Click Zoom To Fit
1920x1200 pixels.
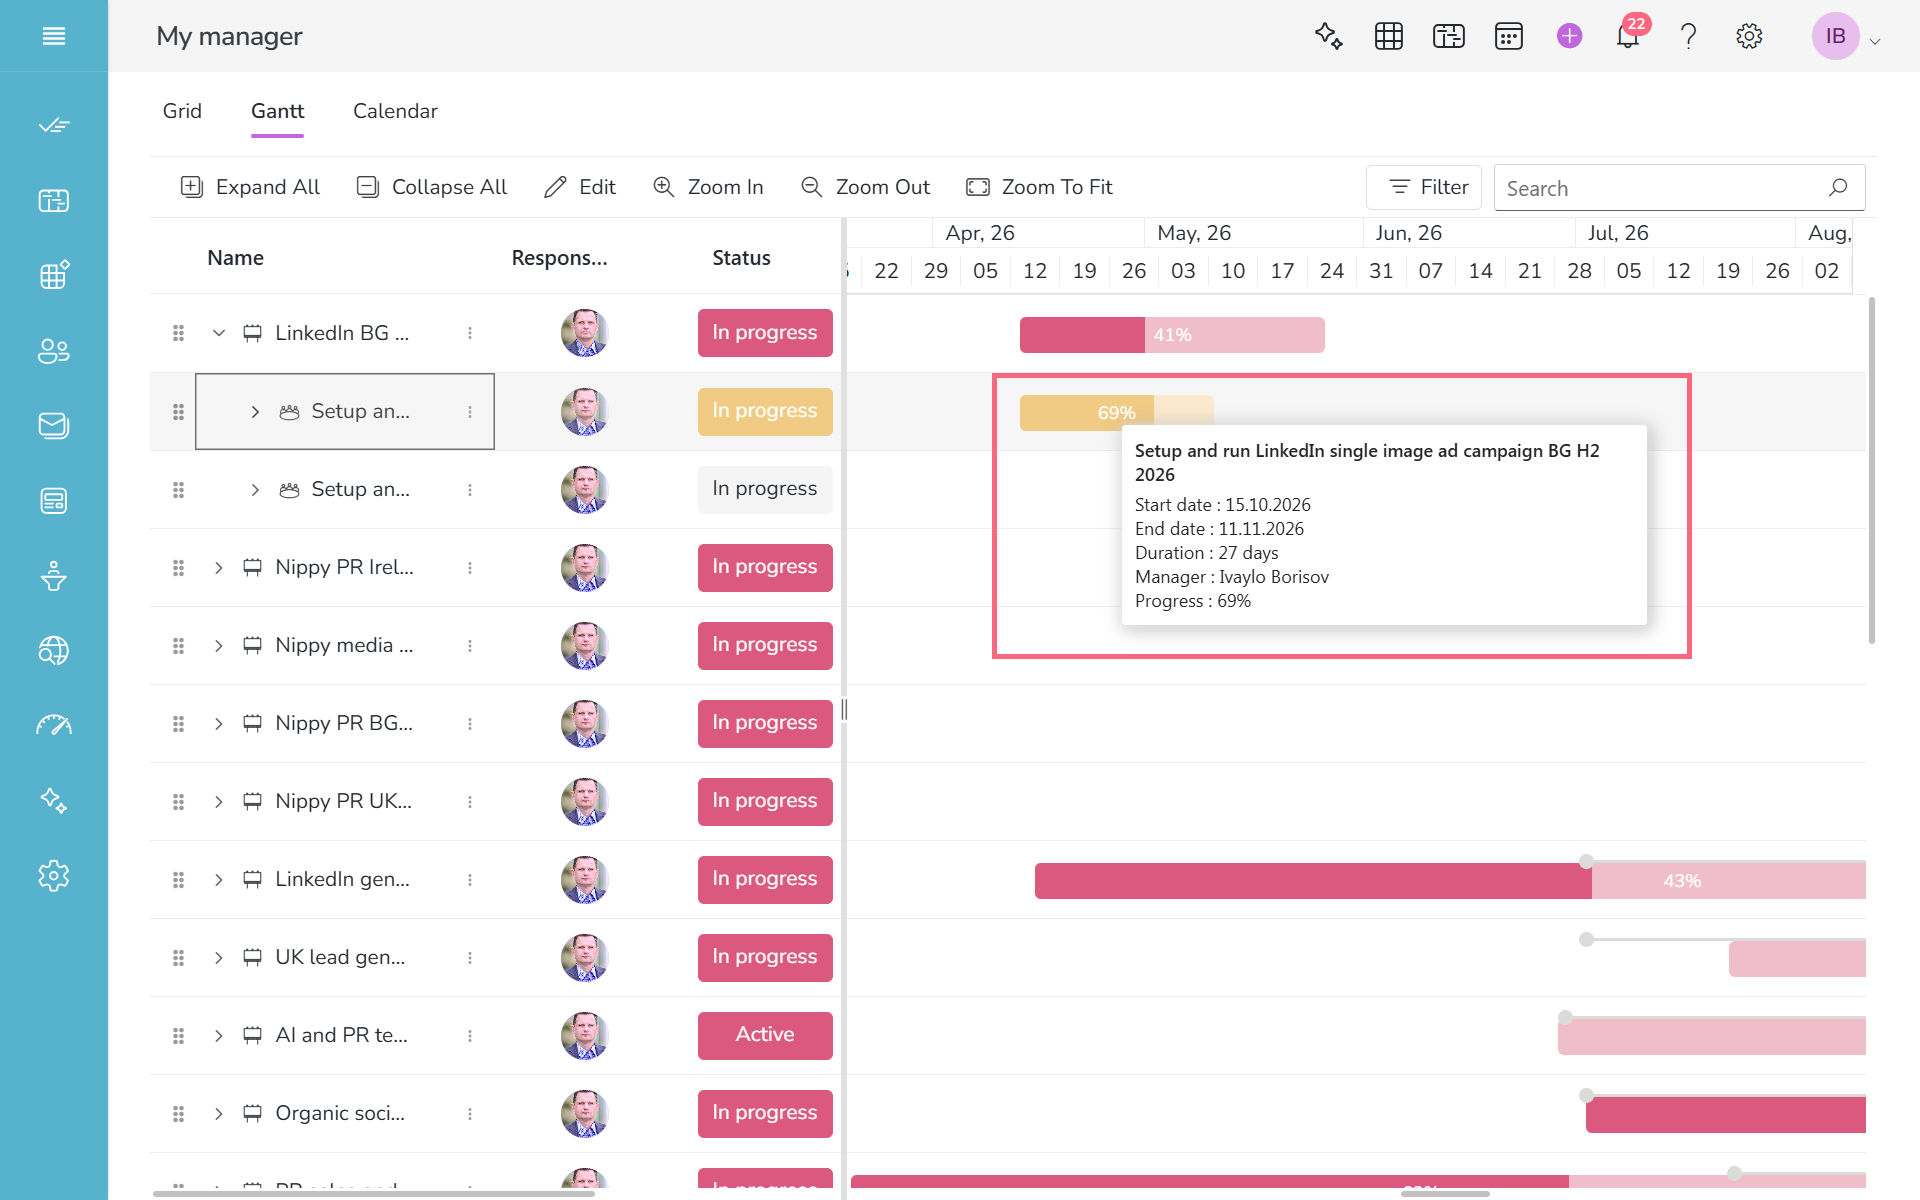[1039, 187]
